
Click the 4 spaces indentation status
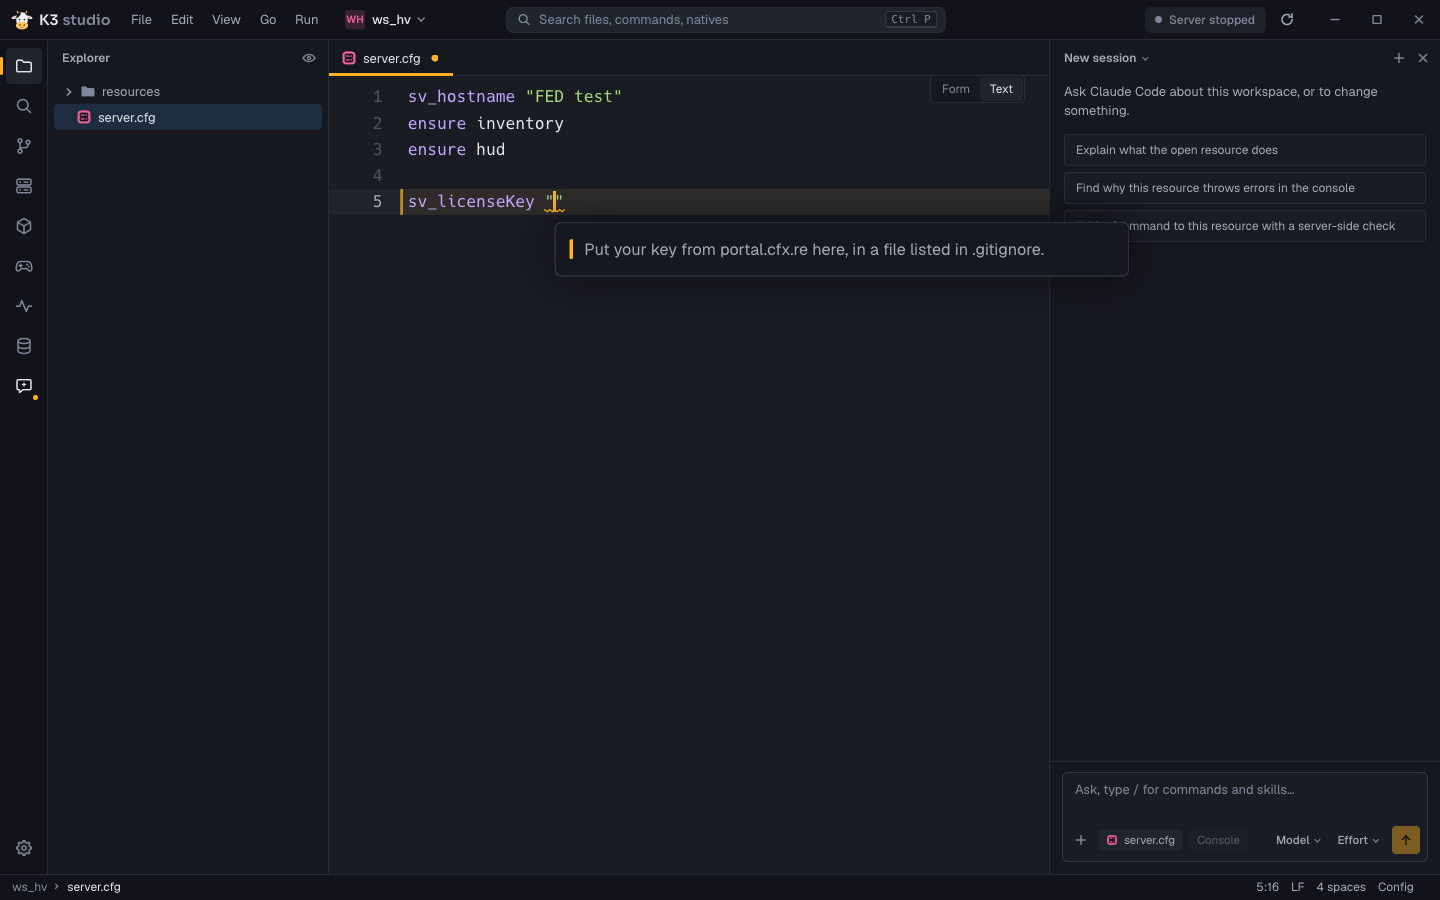click(x=1341, y=887)
